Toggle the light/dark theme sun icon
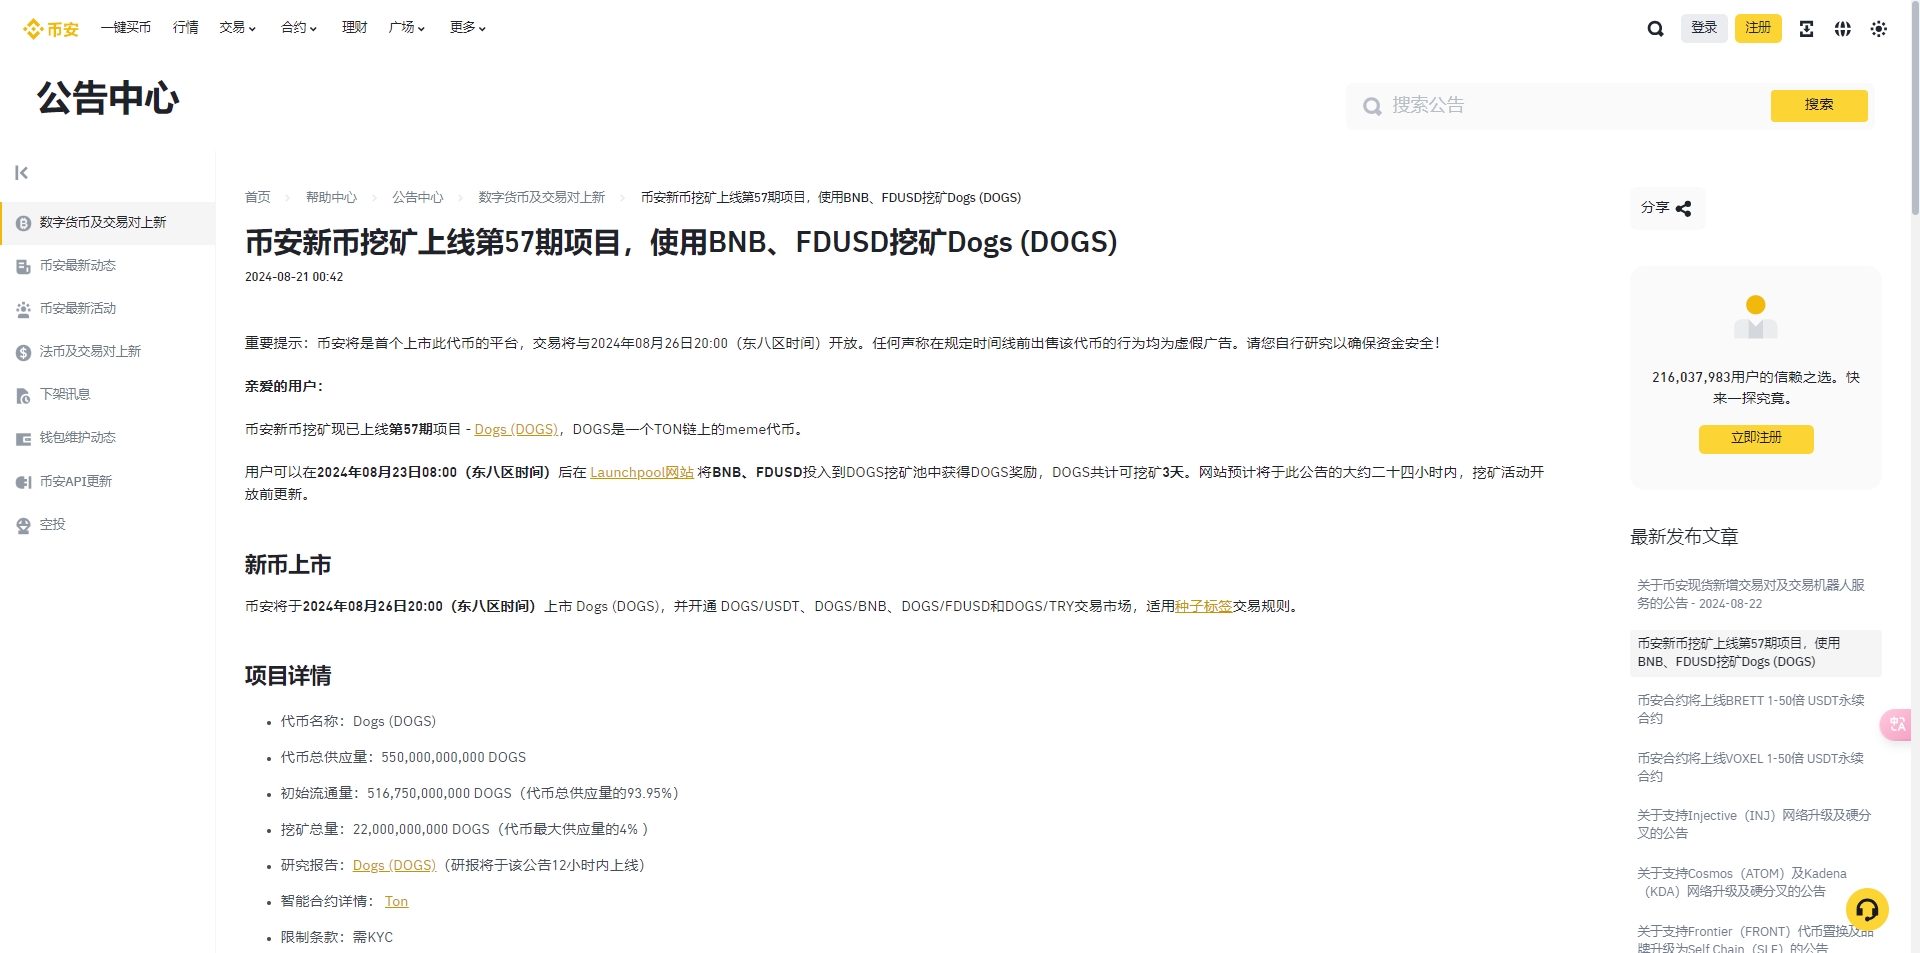The height and width of the screenshot is (953, 1920). click(1878, 29)
